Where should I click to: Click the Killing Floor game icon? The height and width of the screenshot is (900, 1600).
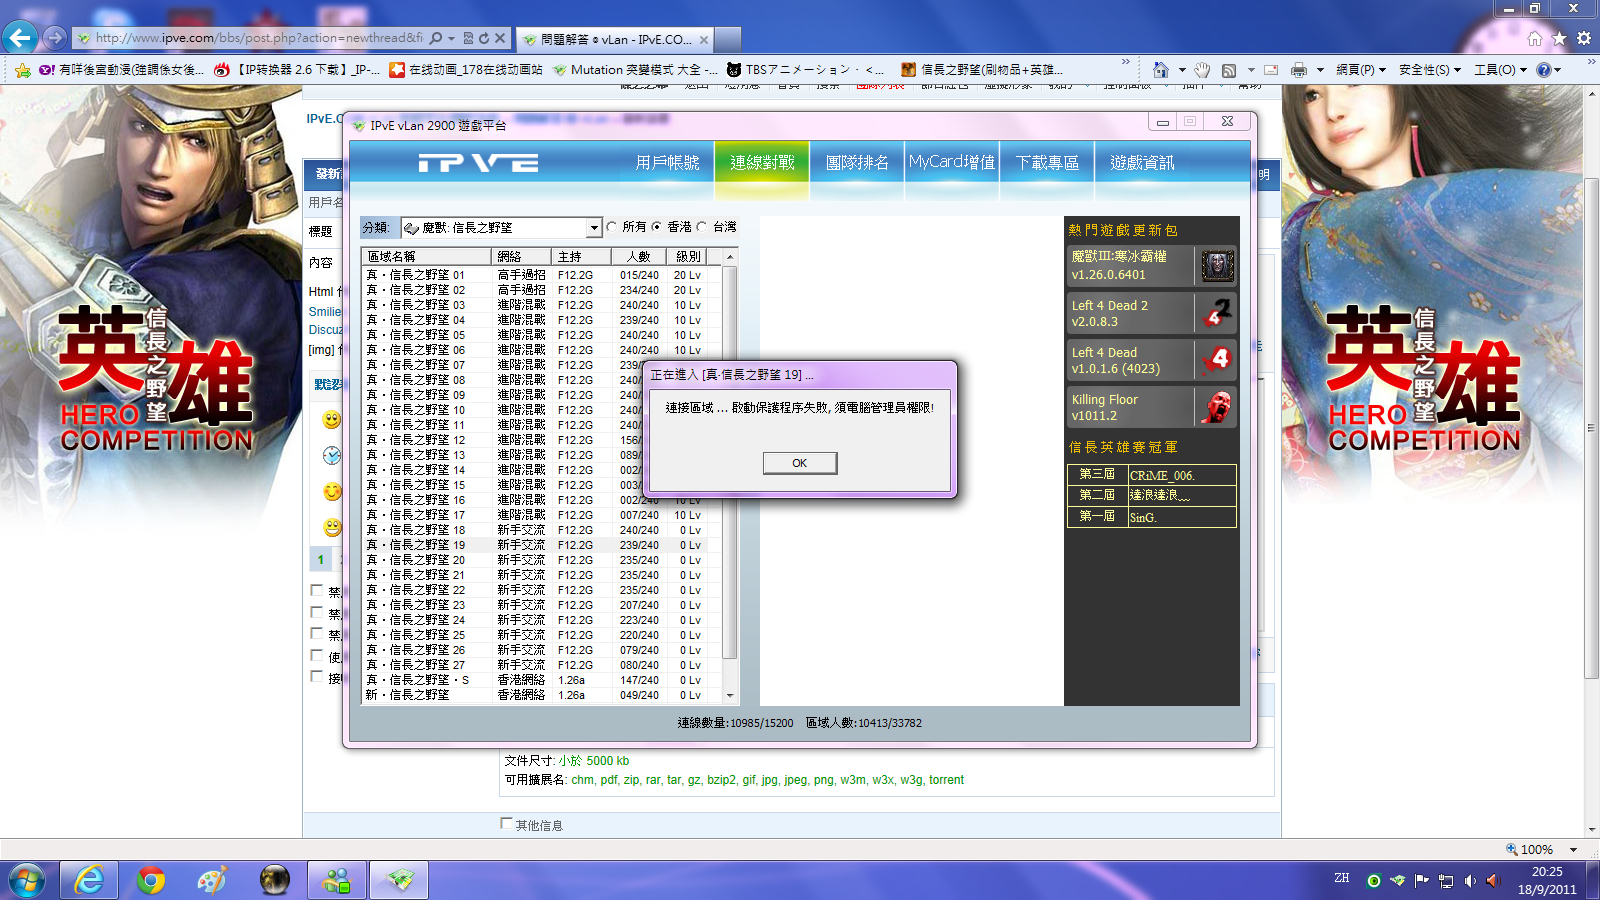(x=1216, y=407)
